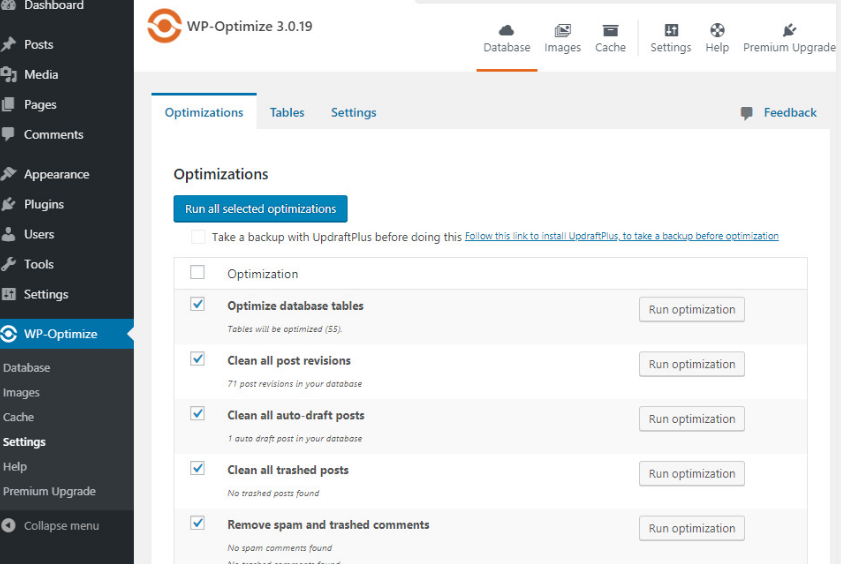The width and height of the screenshot is (841, 564).
Task: Click the Users person icon
Action: coord(8,234)
